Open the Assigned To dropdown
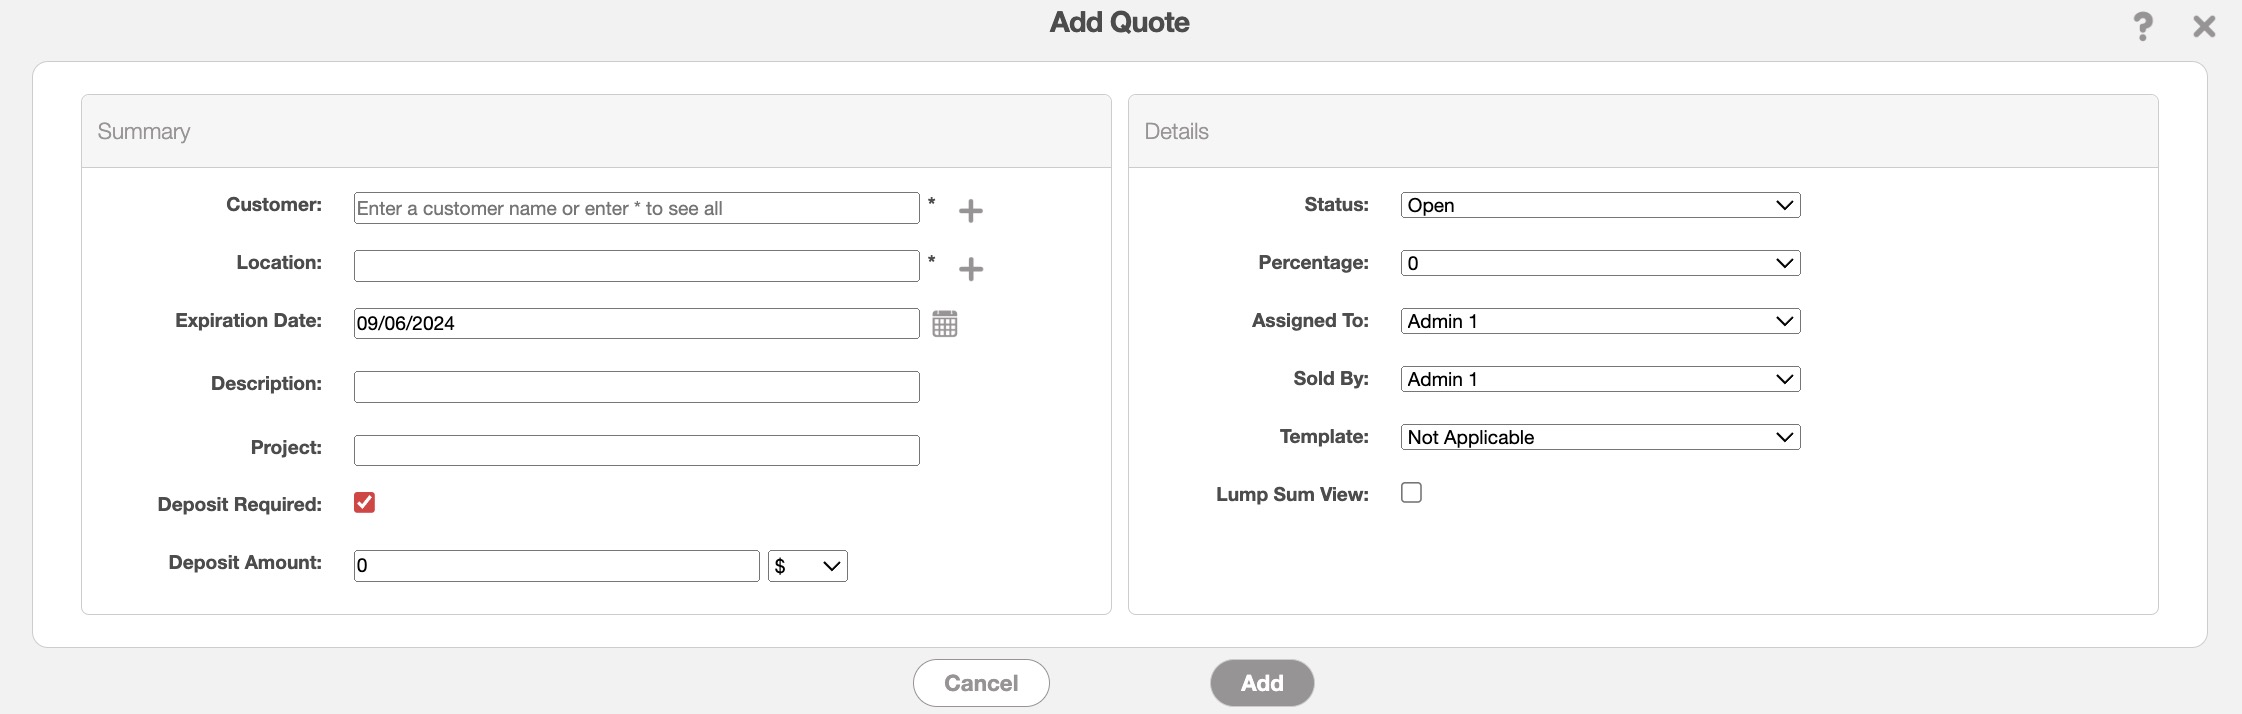Viewport: 2242px width, 714px height. 1599,321
